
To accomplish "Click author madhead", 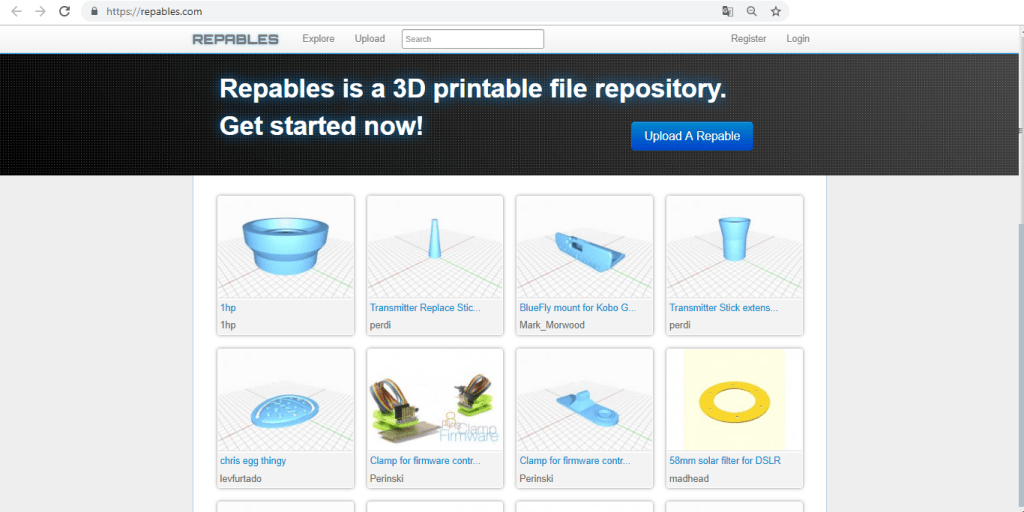I will pyautogui.click(x=689, y=478).
